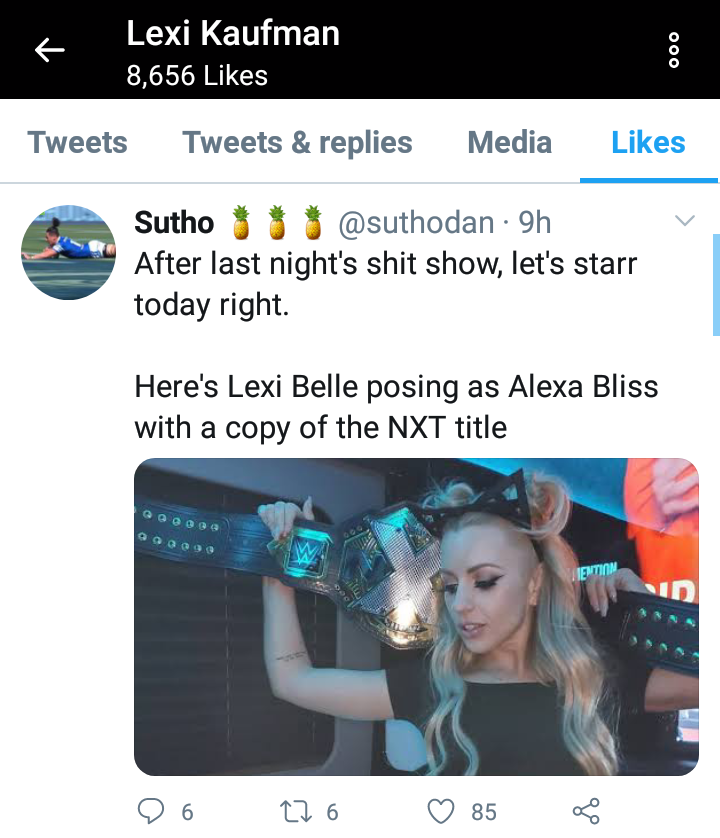Click the retweet arrows icon

296,811
